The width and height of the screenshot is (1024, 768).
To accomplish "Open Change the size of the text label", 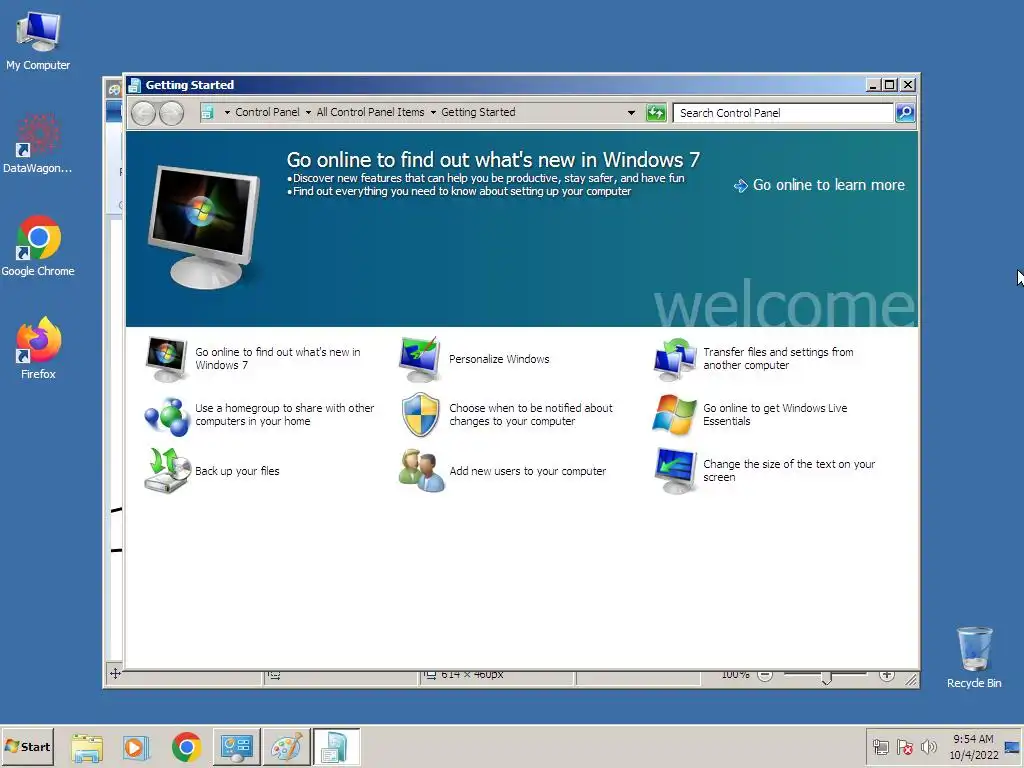I will 789,470.
